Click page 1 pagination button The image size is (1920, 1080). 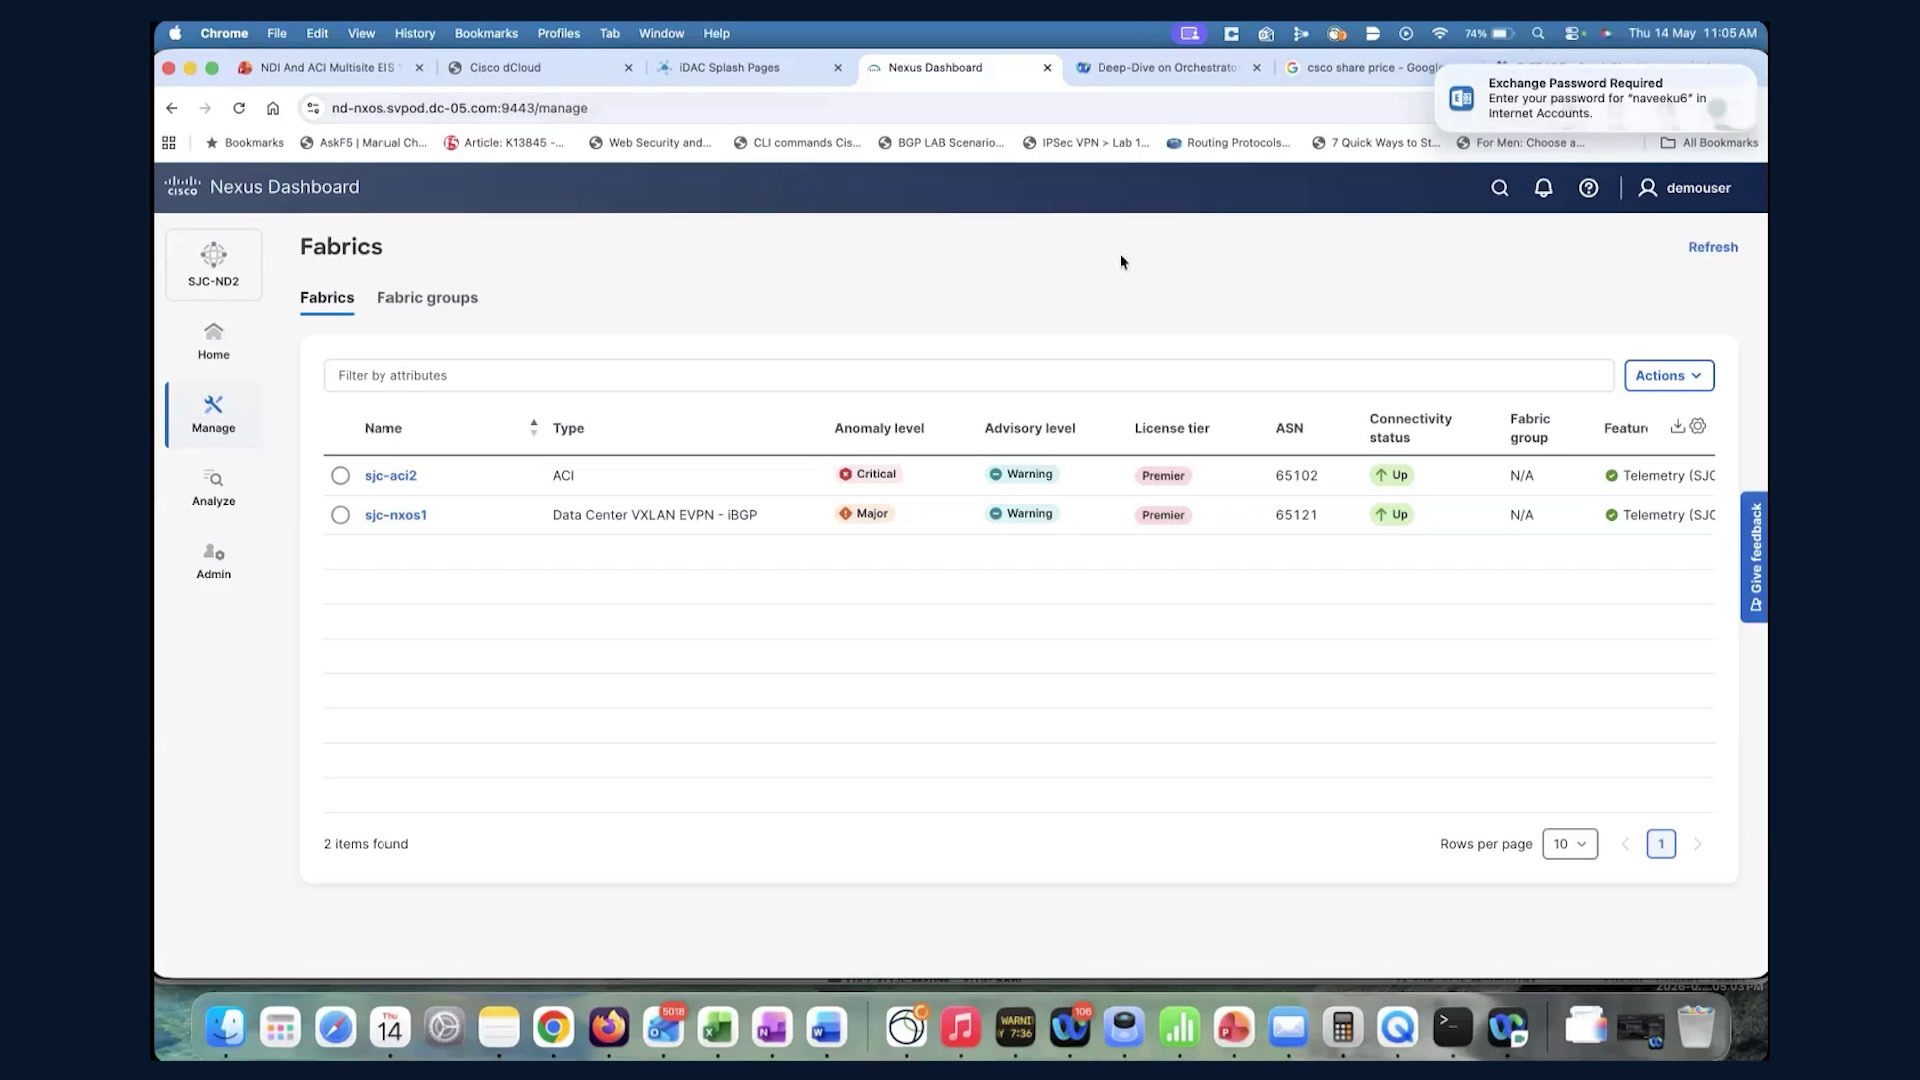[1660, 844]
